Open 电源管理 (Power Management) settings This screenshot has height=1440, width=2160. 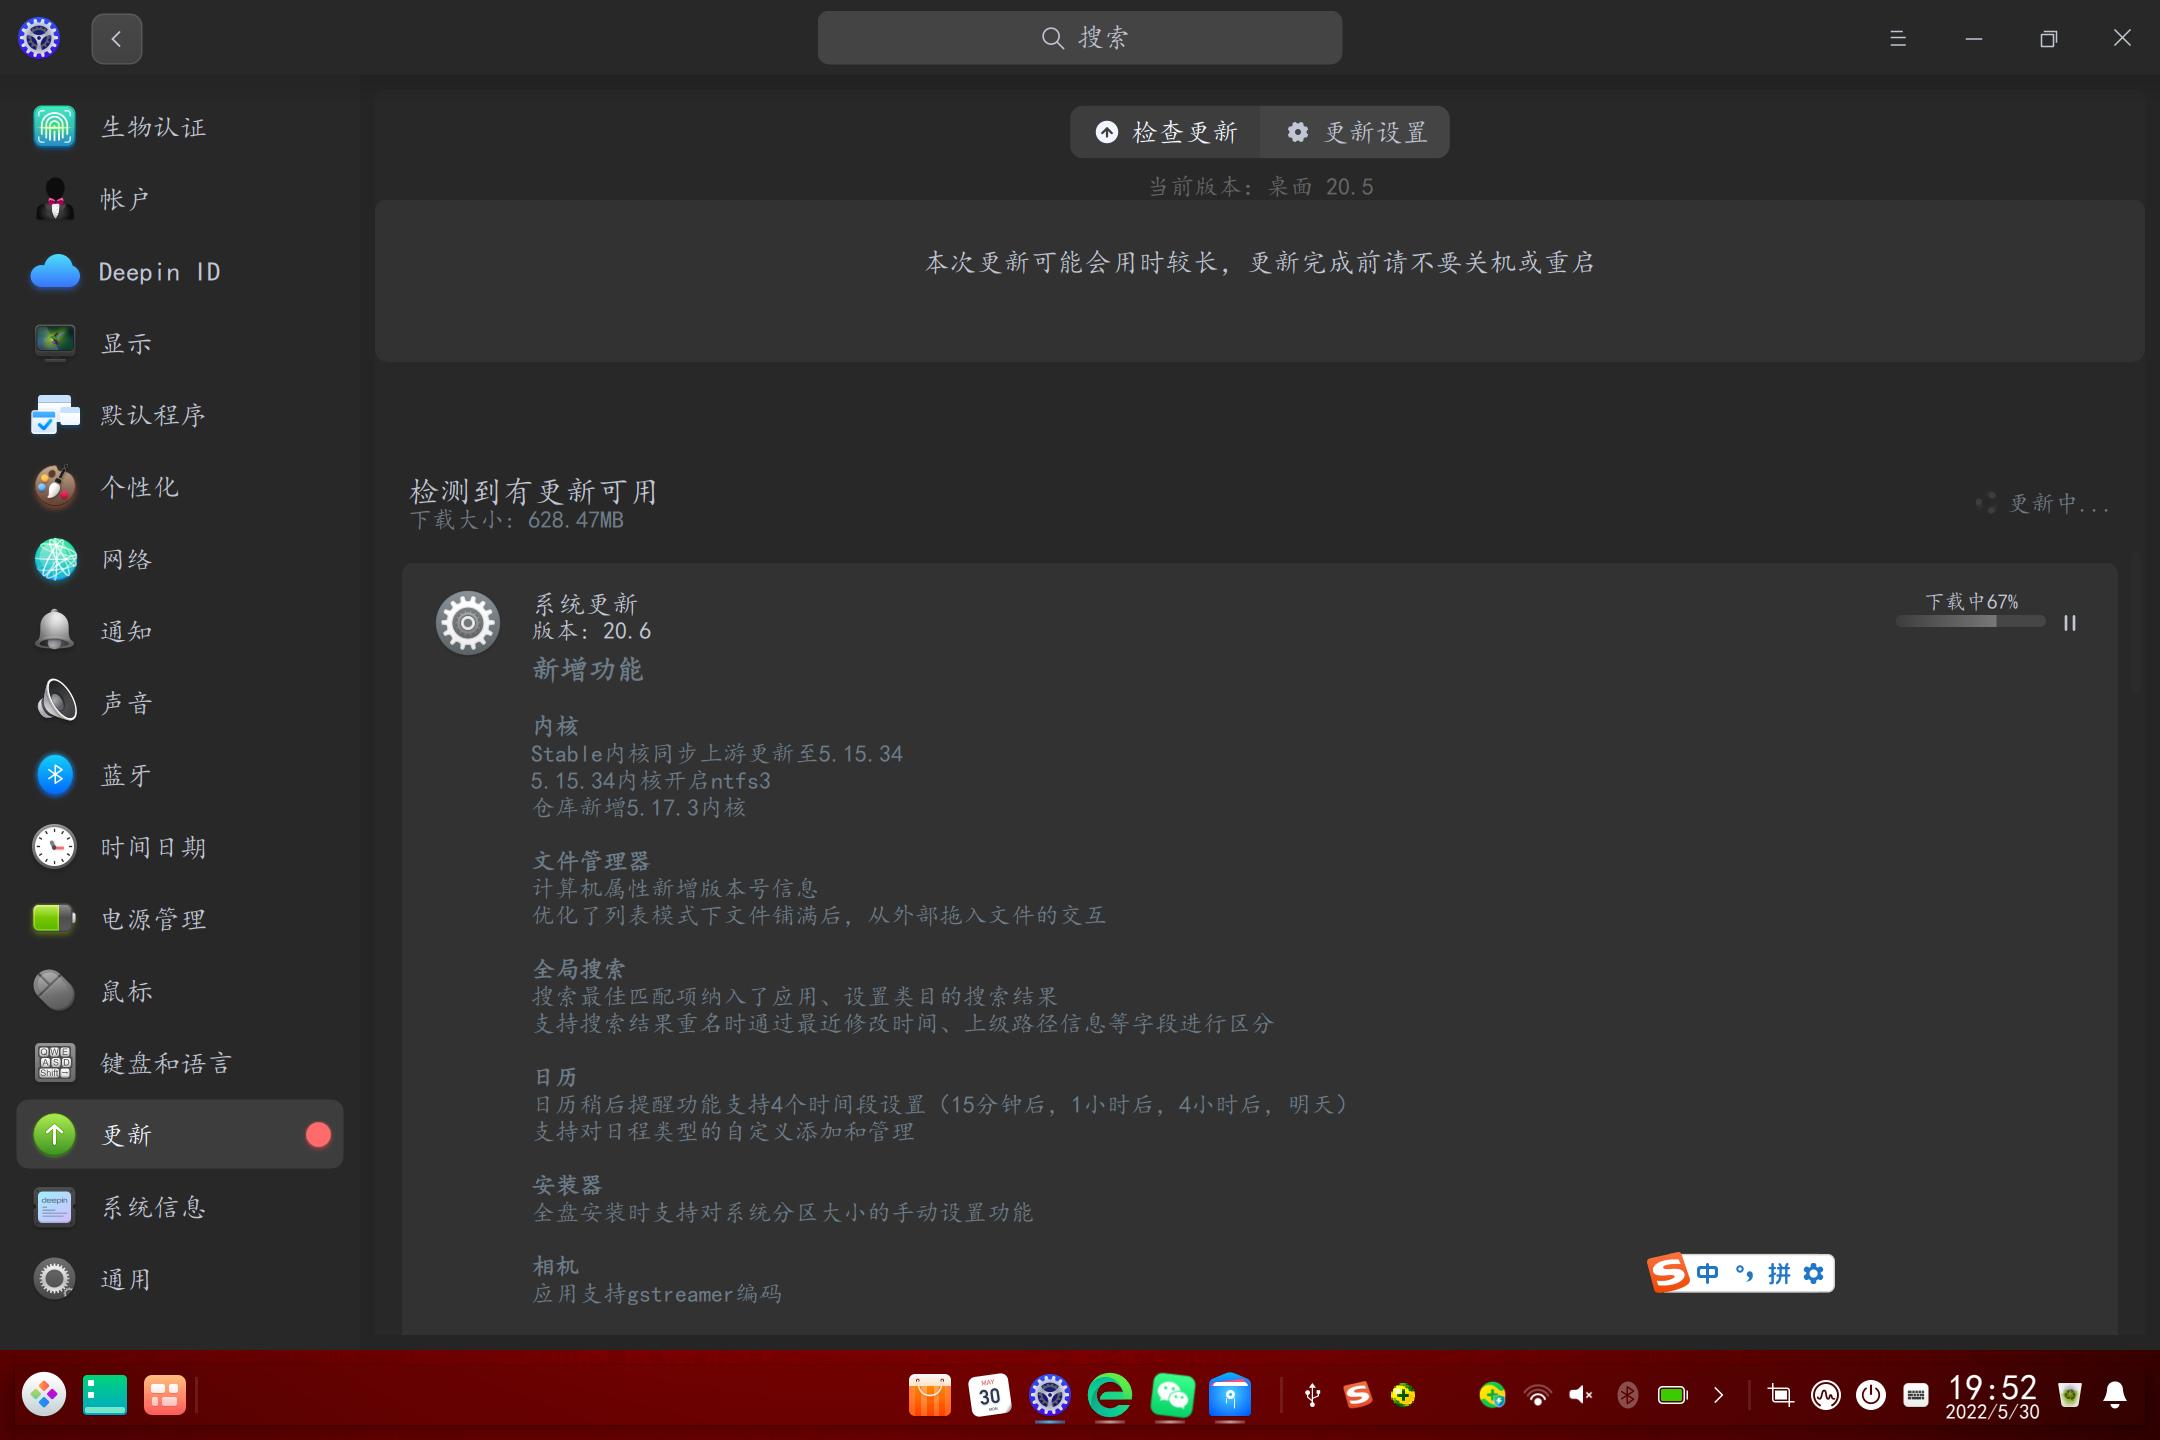(x=152, y=919)
